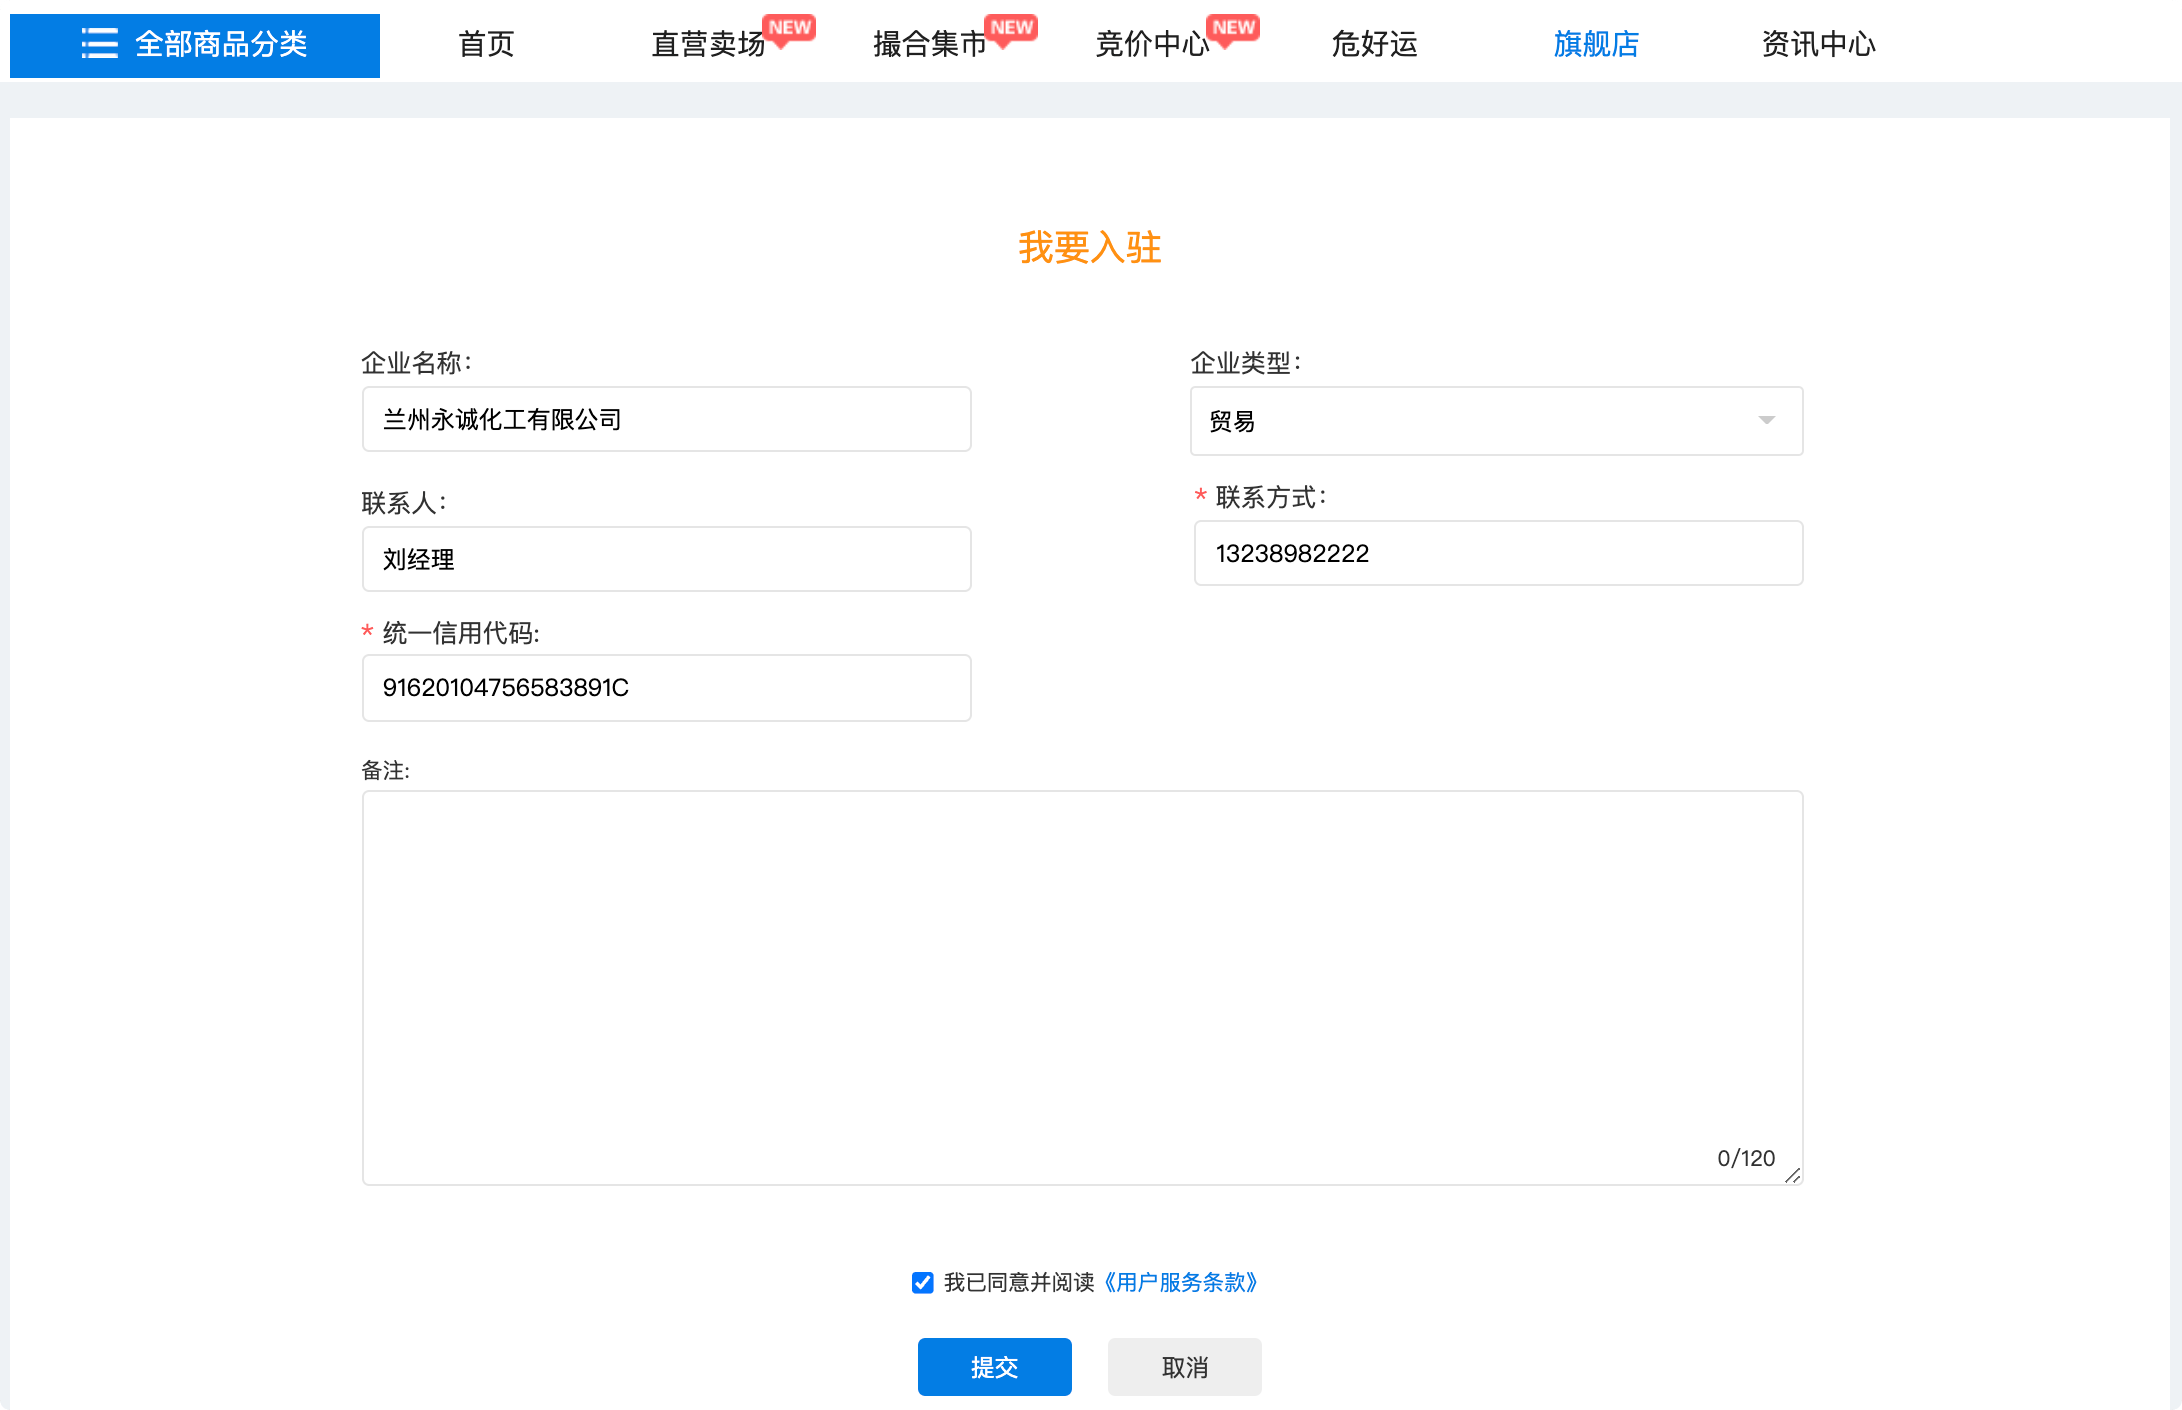Image resolution: width=2182 pixels, height=1410 pixels.
Task: Uncheck the 我已同意并阅读 agreement checkbox
Action: [x=923, y=1282]
